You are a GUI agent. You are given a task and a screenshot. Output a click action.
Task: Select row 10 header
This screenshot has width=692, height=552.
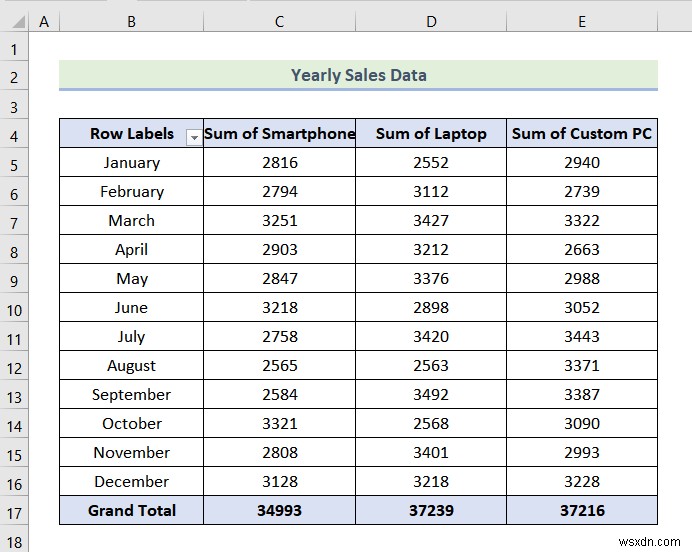pyautogui.click(x=14, y=310)
